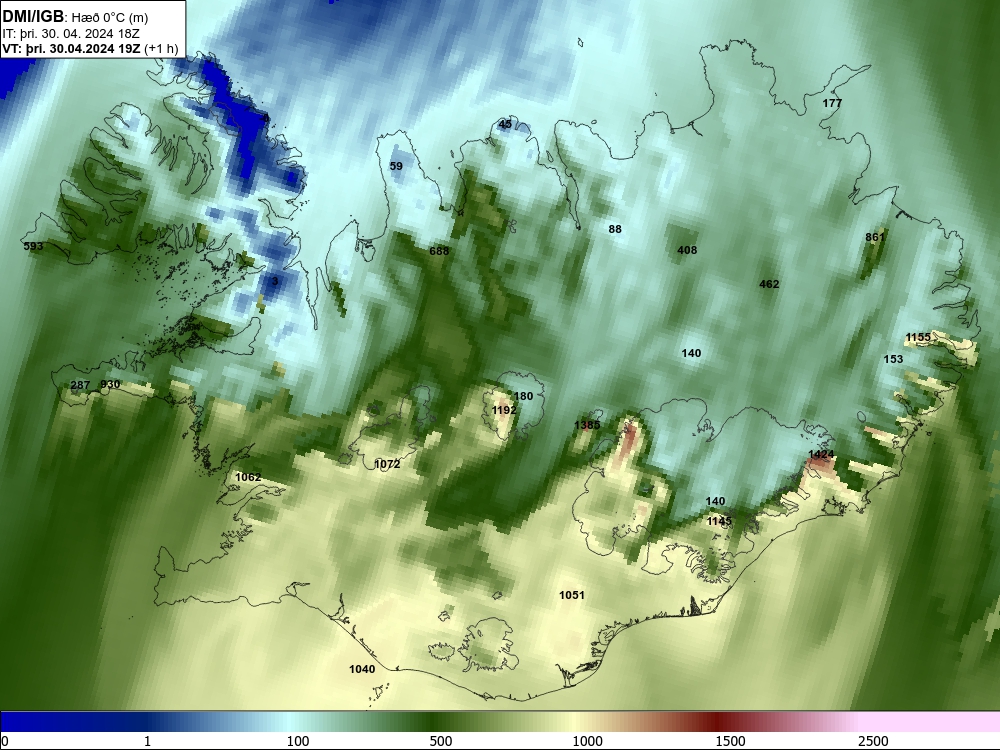Click the 3 value in the blue area
The image size is (1000, 750).
tap(275, 281)
